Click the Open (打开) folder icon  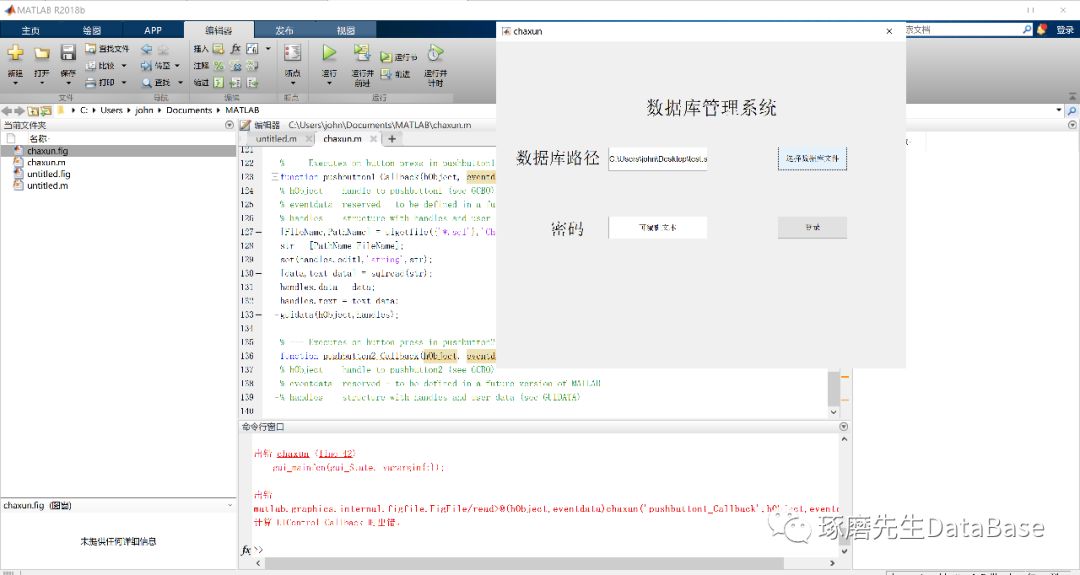42,54
